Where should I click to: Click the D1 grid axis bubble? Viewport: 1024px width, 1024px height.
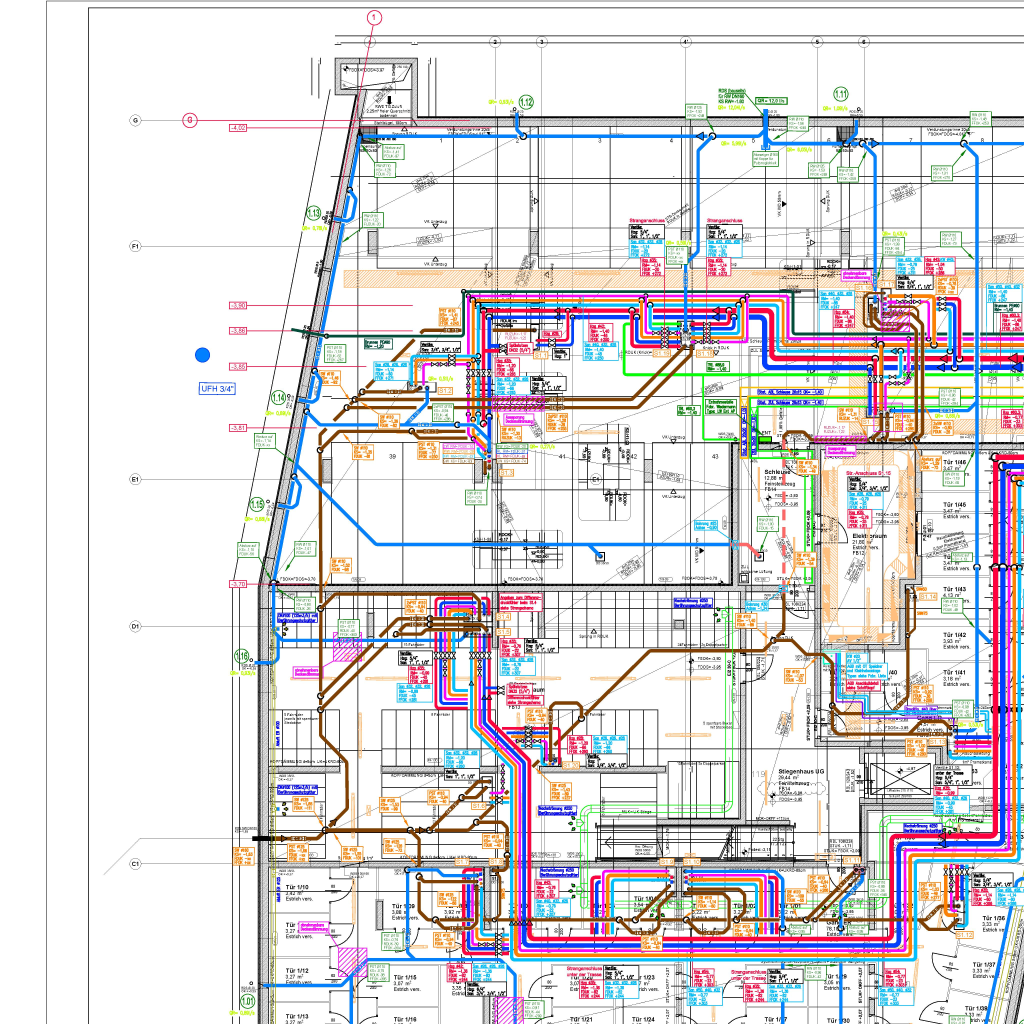[135, 627]
